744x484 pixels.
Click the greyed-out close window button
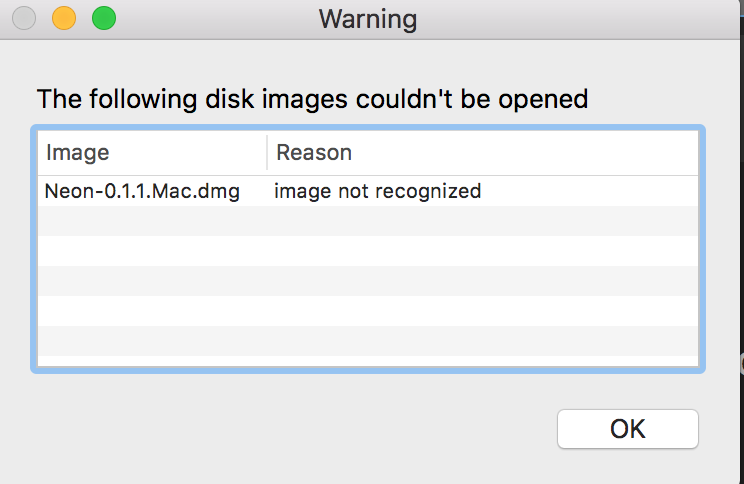(24, 18)
